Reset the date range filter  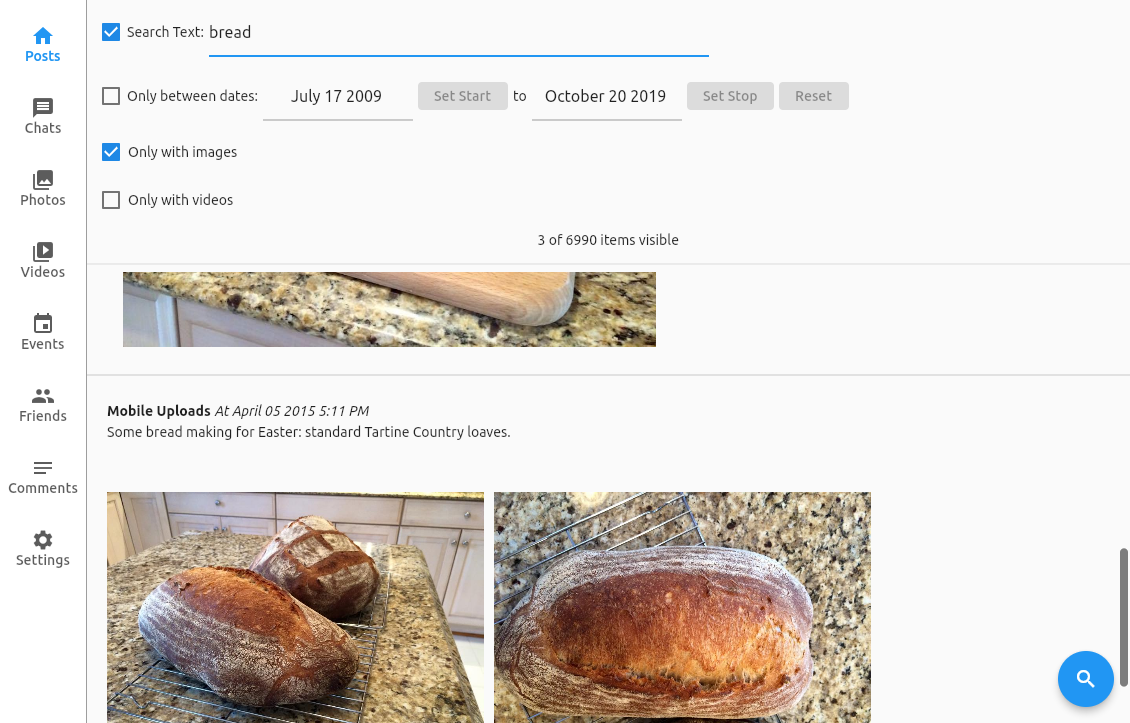click(814, 96)
